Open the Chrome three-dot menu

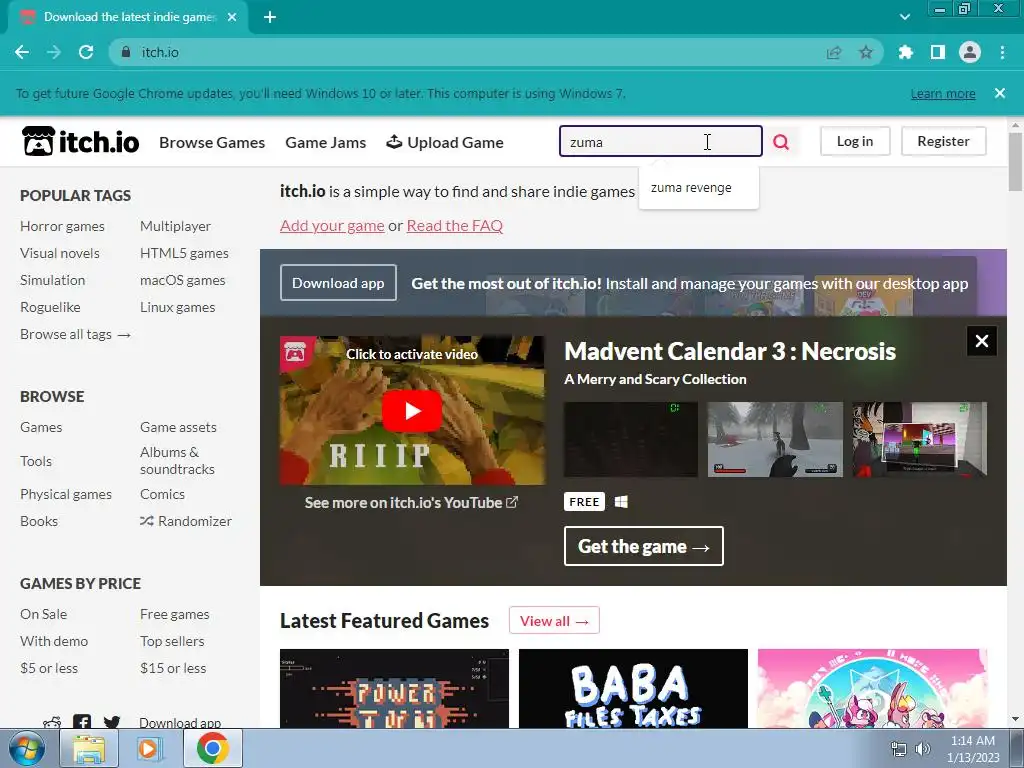[x=1002, y=52]
